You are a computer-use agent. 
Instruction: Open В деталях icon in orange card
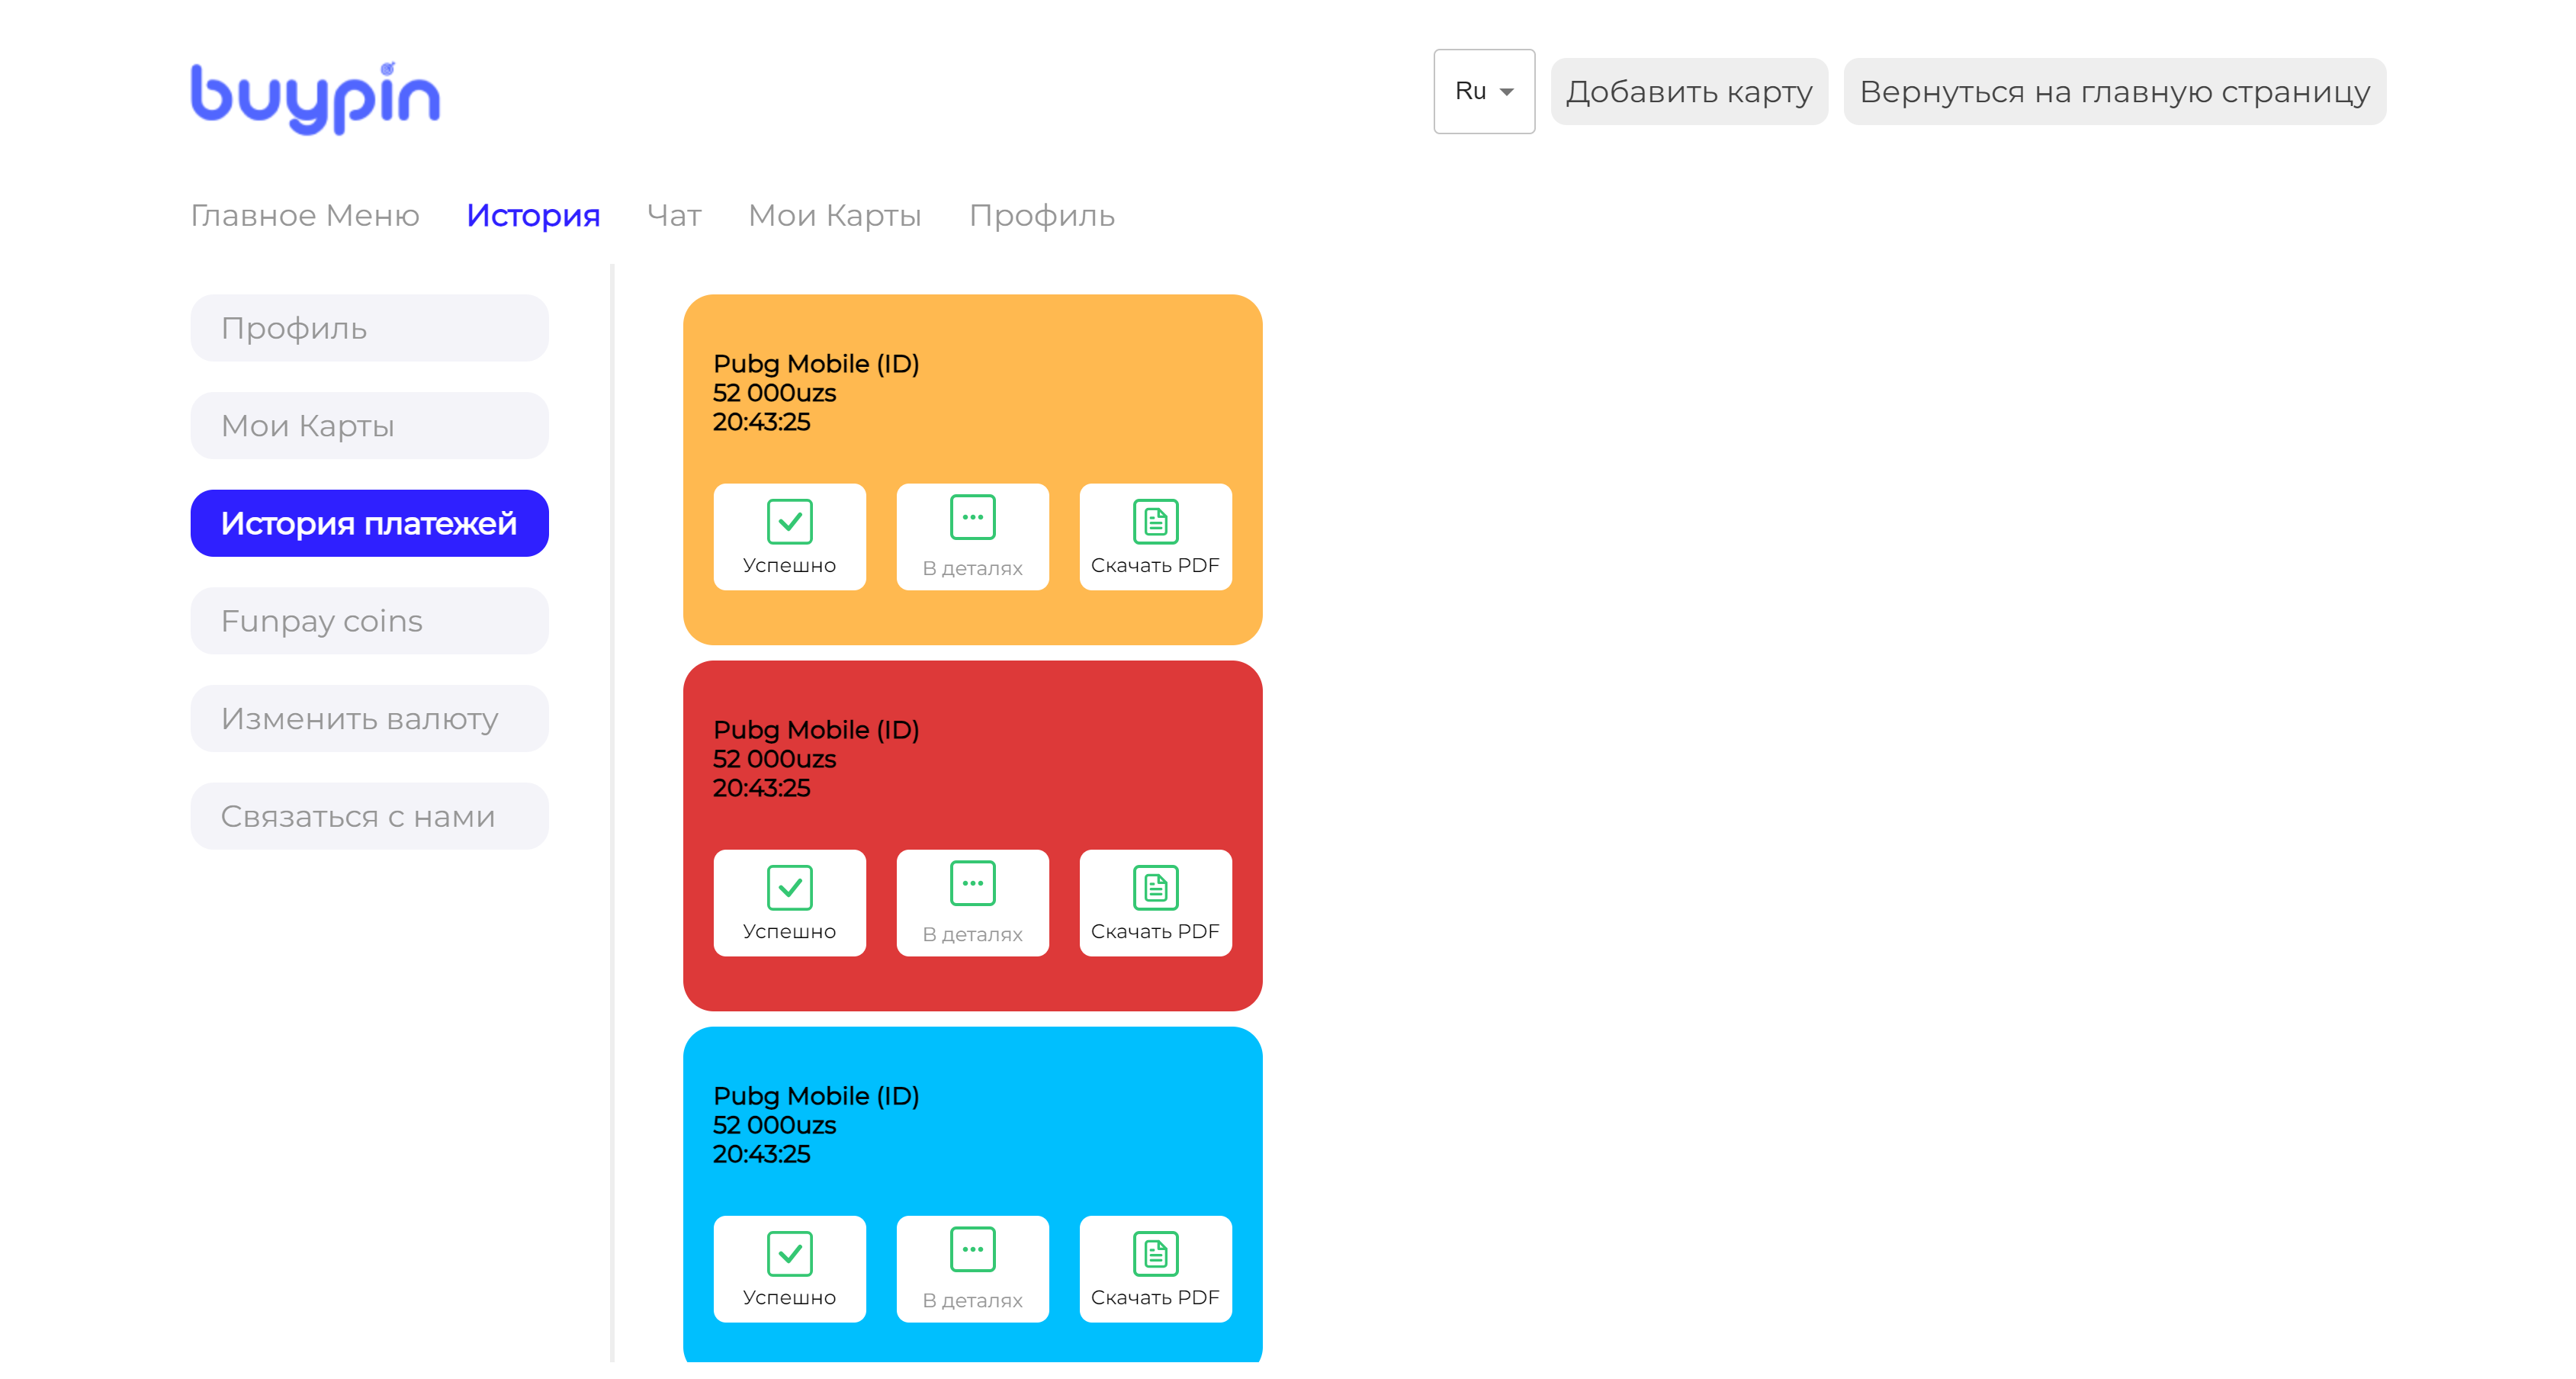click(x=972, y=518)
